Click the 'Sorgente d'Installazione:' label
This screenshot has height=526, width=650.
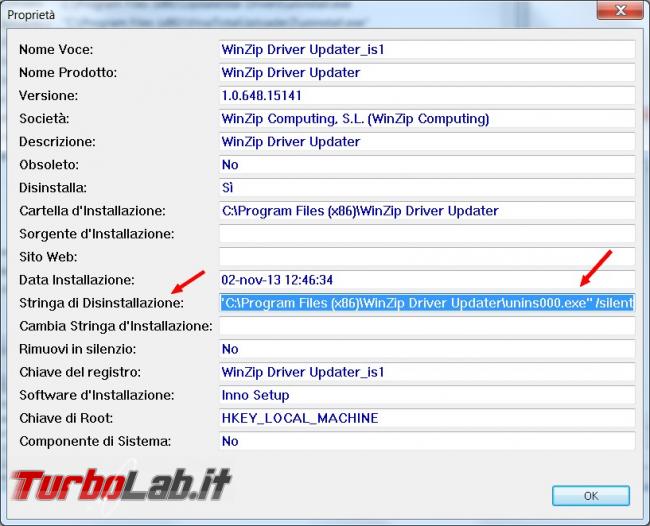[x=97, y=234]
